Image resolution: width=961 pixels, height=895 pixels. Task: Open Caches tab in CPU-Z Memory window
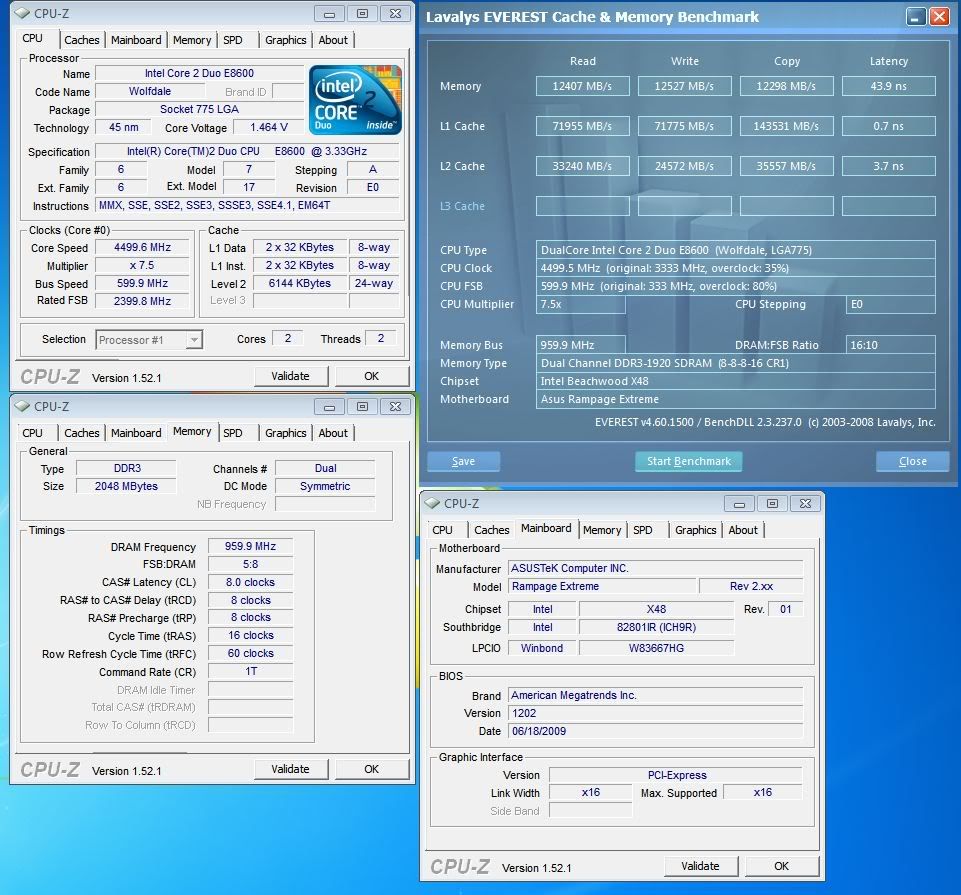click(82, 433)
